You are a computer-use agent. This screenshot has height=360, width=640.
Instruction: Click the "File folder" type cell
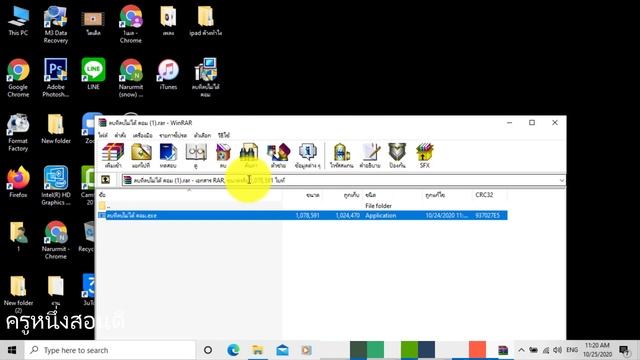point(378,206)
